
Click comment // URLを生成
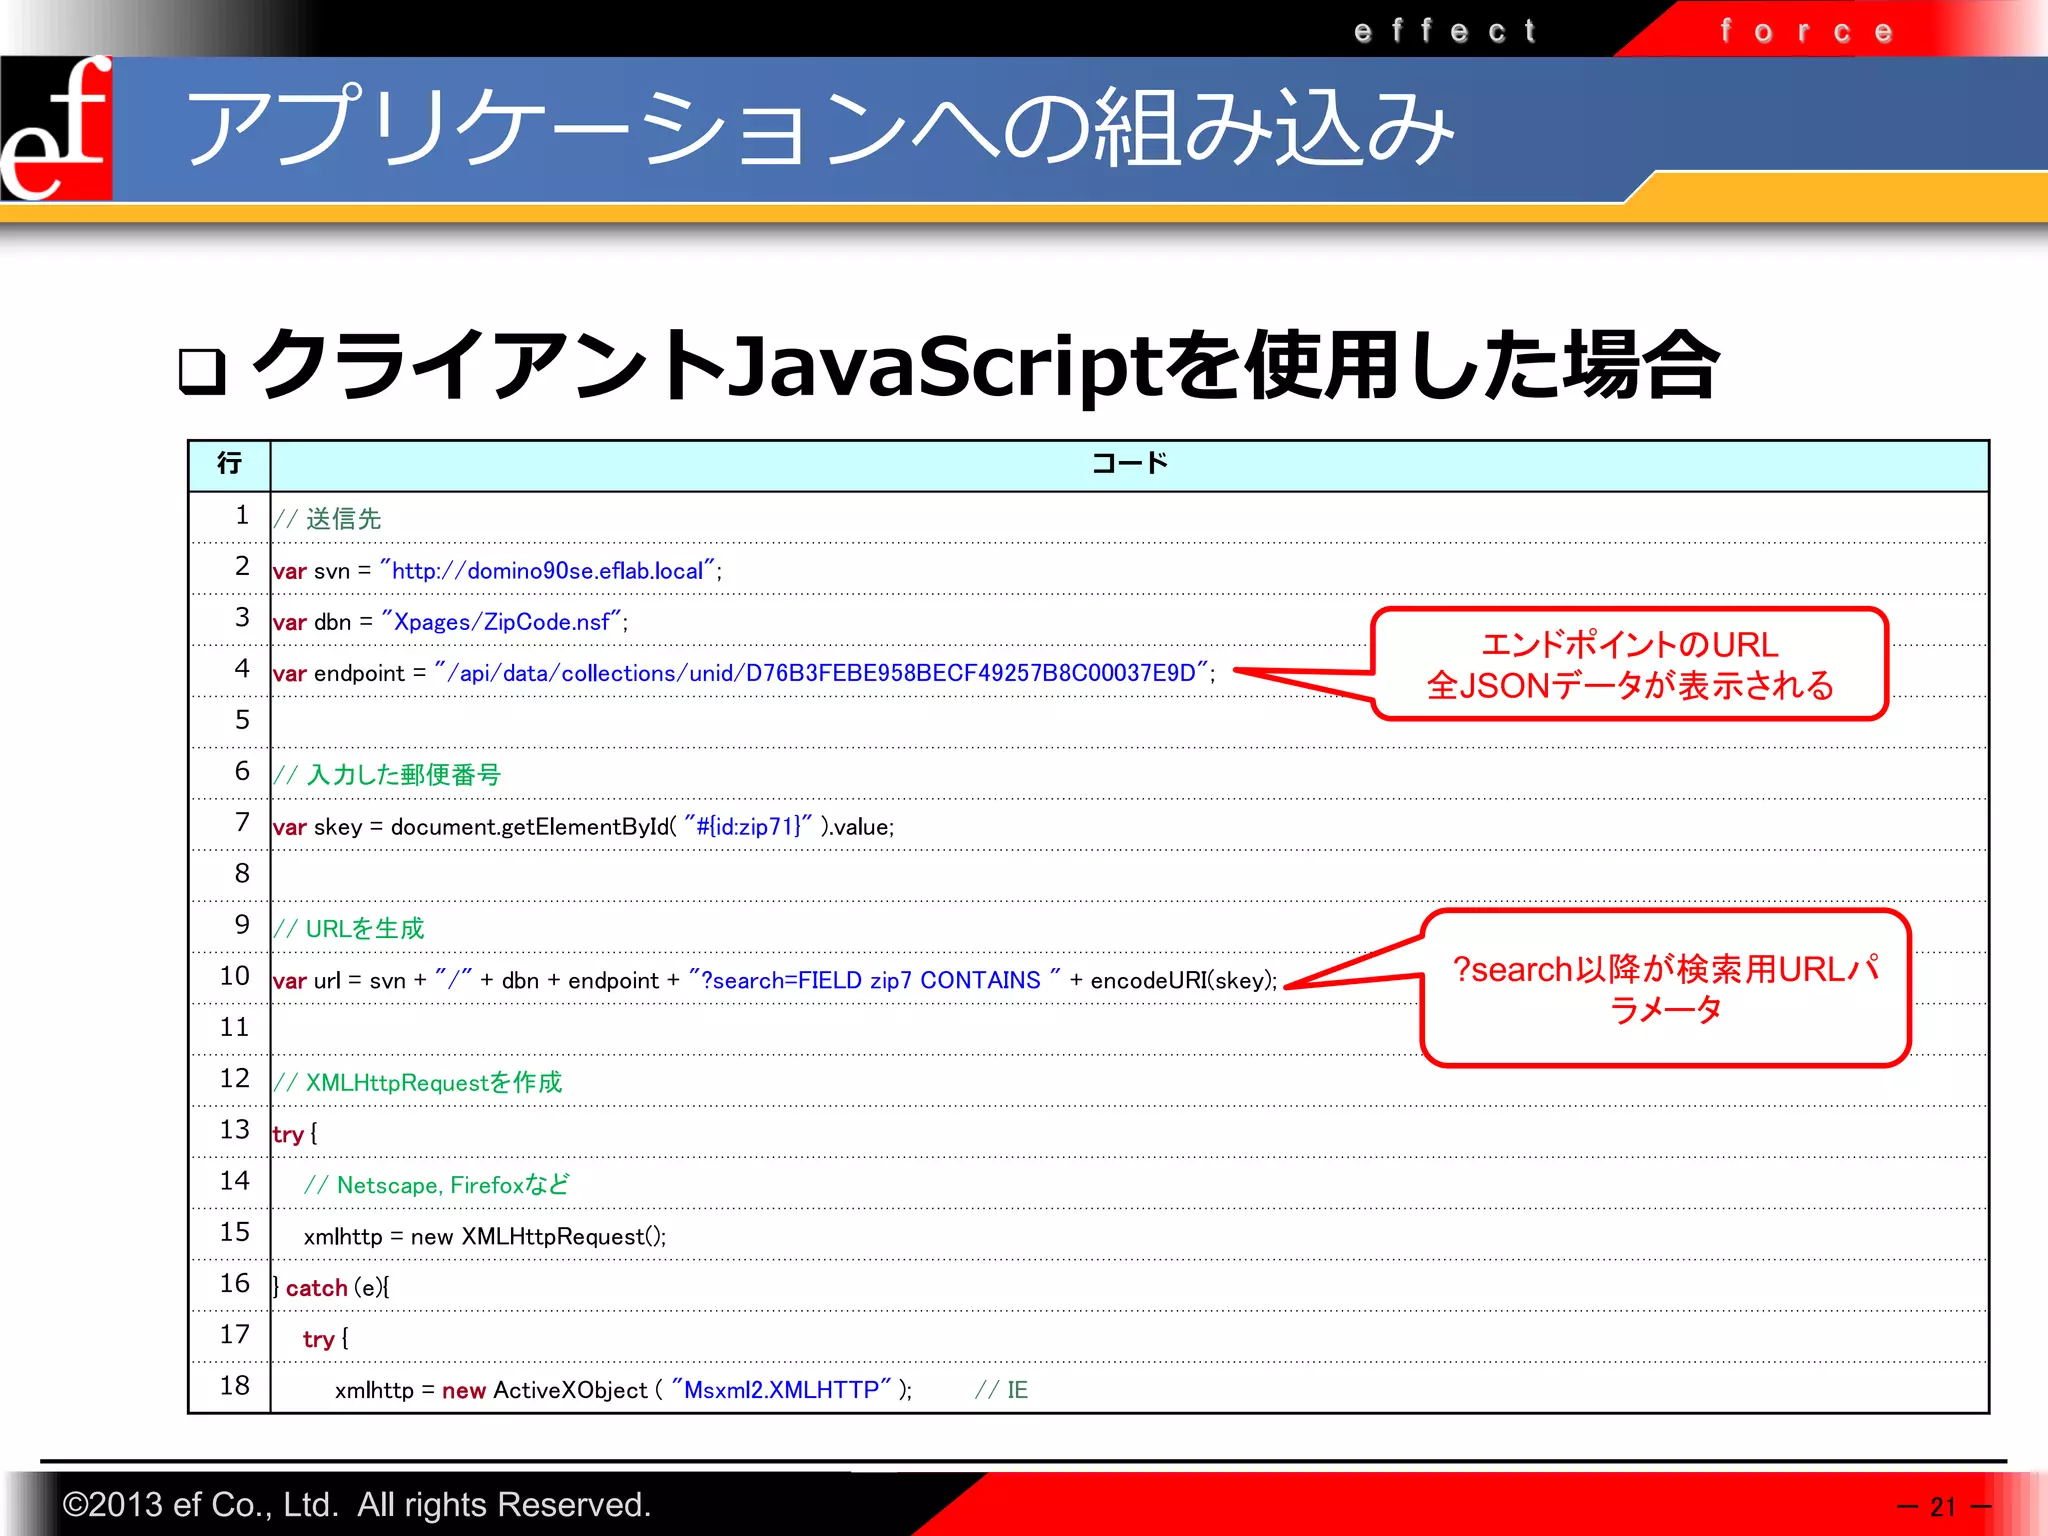tap(349, 929)
